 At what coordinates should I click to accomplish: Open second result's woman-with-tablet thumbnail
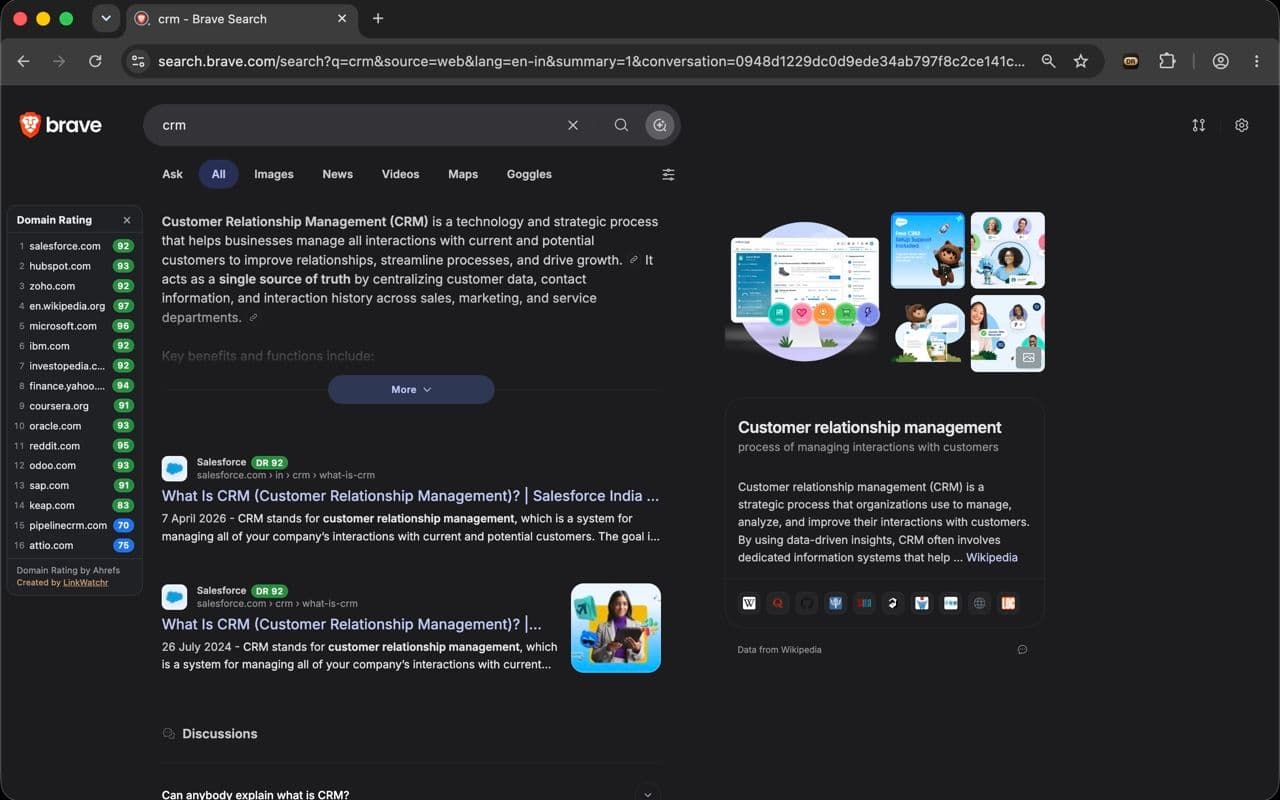[x=616, y=628]
